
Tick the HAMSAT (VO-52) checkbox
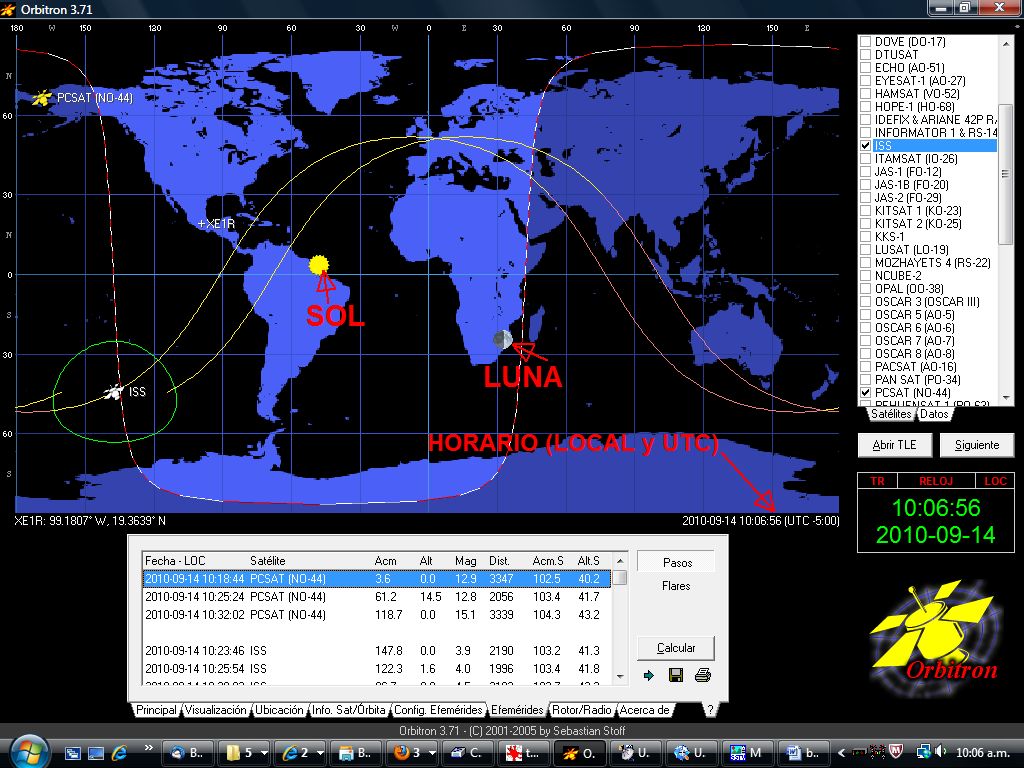865,93
